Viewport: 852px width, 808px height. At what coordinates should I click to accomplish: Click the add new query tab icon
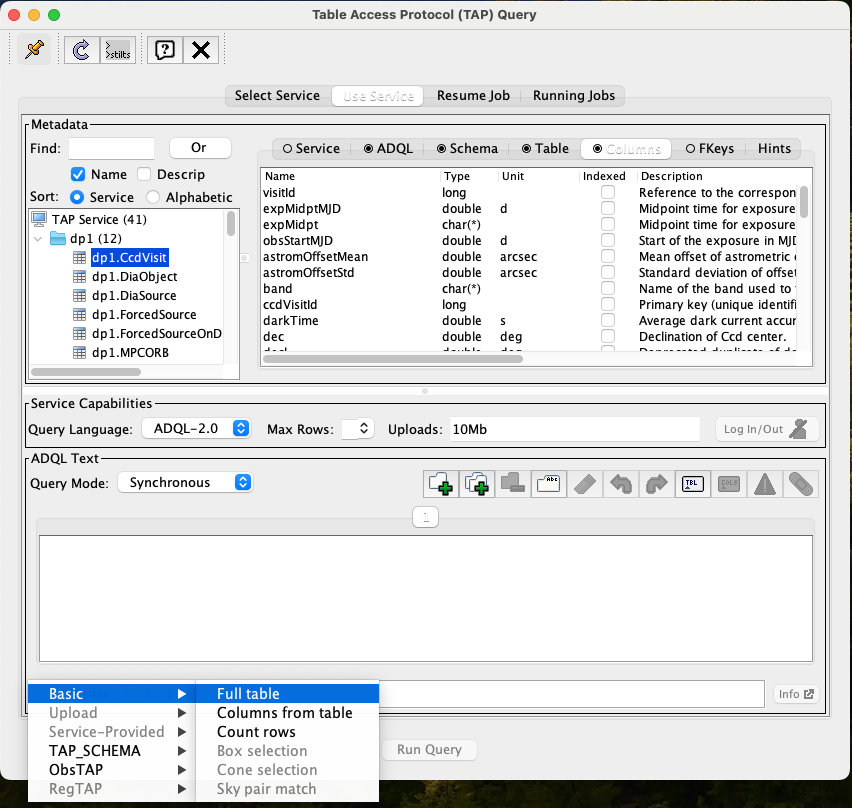pyautogui.click(x=440, y=483)
